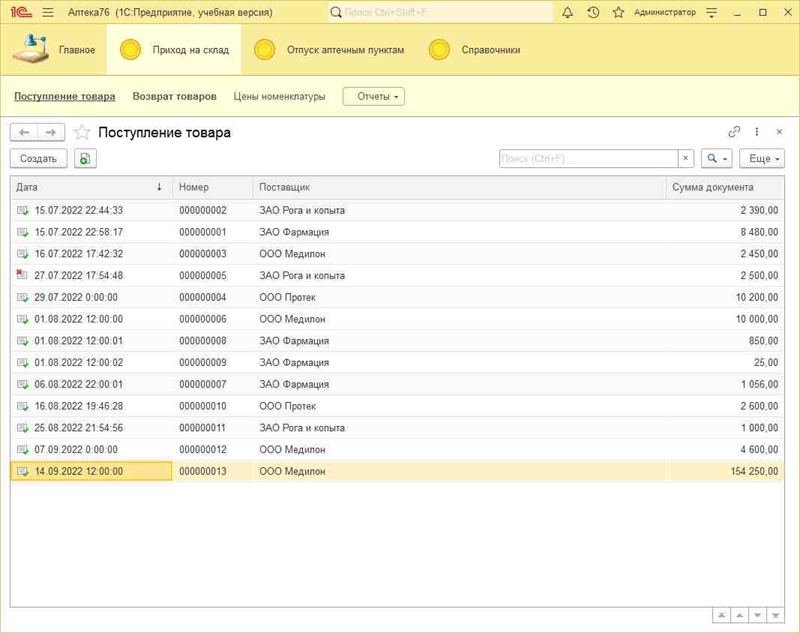The width and height of the screenshot is (800, 633).
Task: Click the Администратор user name
Action: point(665,12)
